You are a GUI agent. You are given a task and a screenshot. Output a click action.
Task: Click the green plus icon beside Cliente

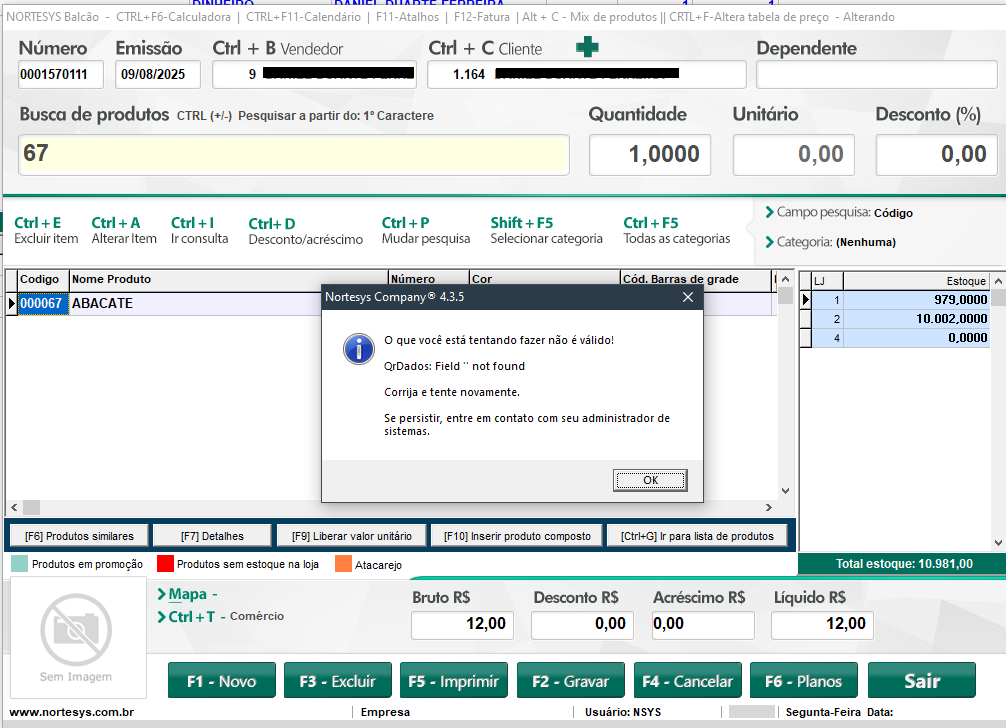click(588, 47)
